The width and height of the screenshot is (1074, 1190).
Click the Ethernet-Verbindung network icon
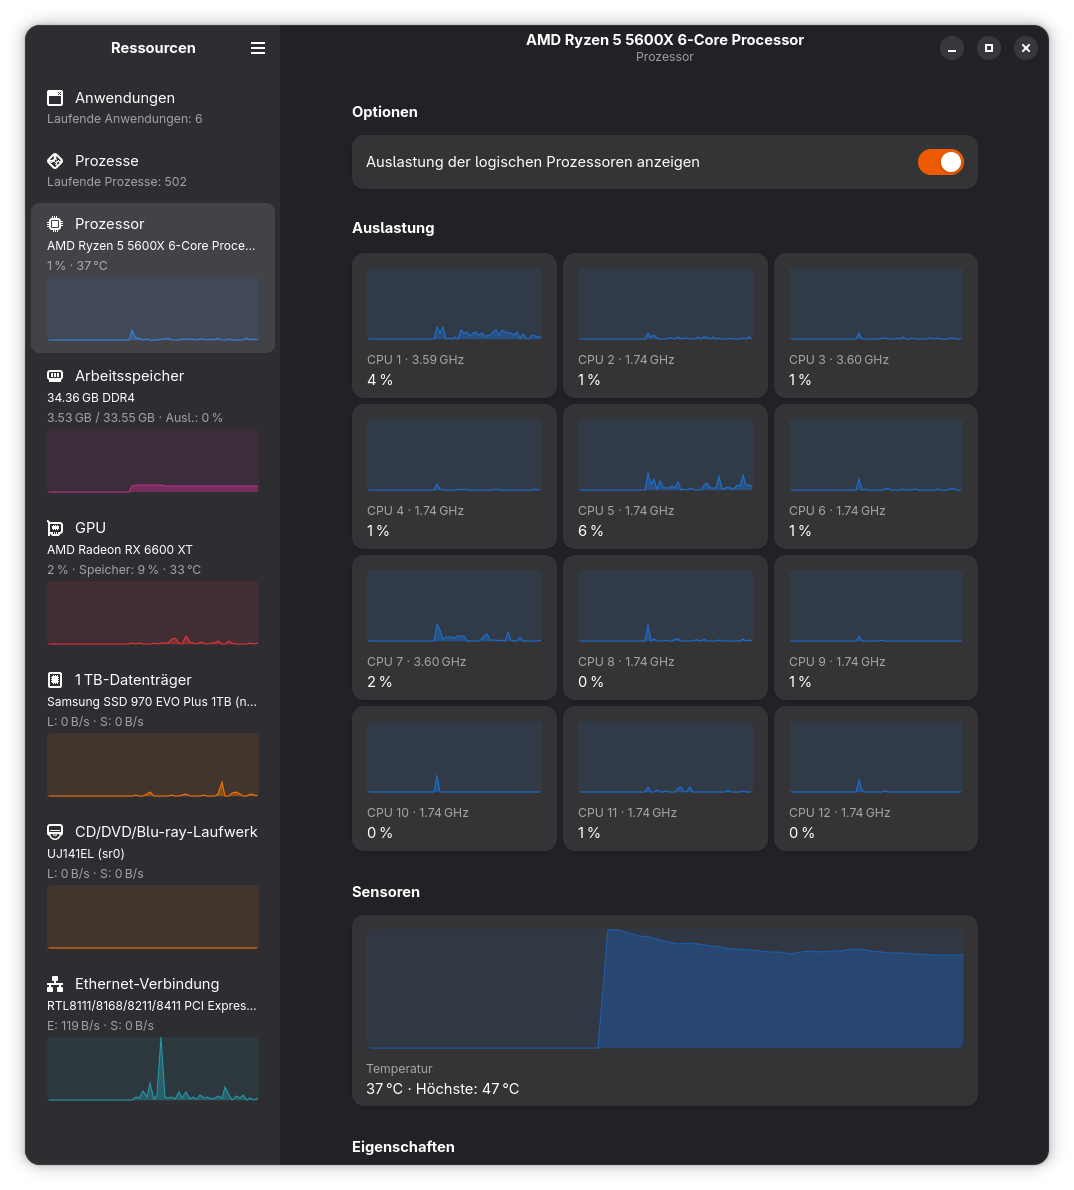point(55,984)
